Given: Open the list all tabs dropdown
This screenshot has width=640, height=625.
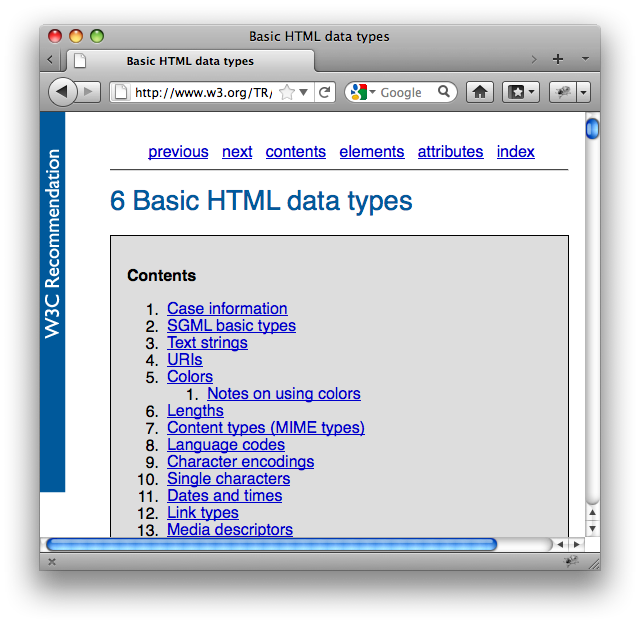Looking at the screenshot, I should click(585, 59).
